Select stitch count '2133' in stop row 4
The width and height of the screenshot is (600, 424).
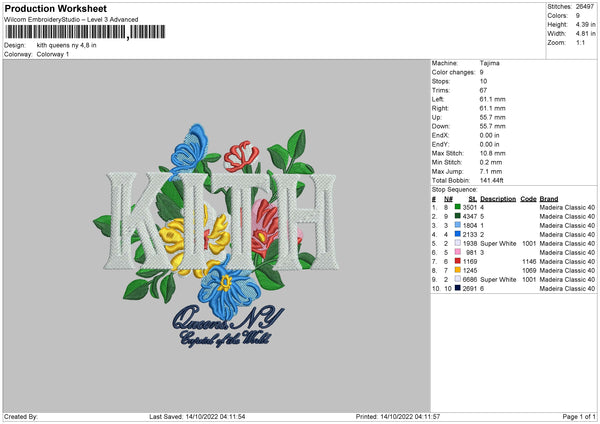coord(470,235)
